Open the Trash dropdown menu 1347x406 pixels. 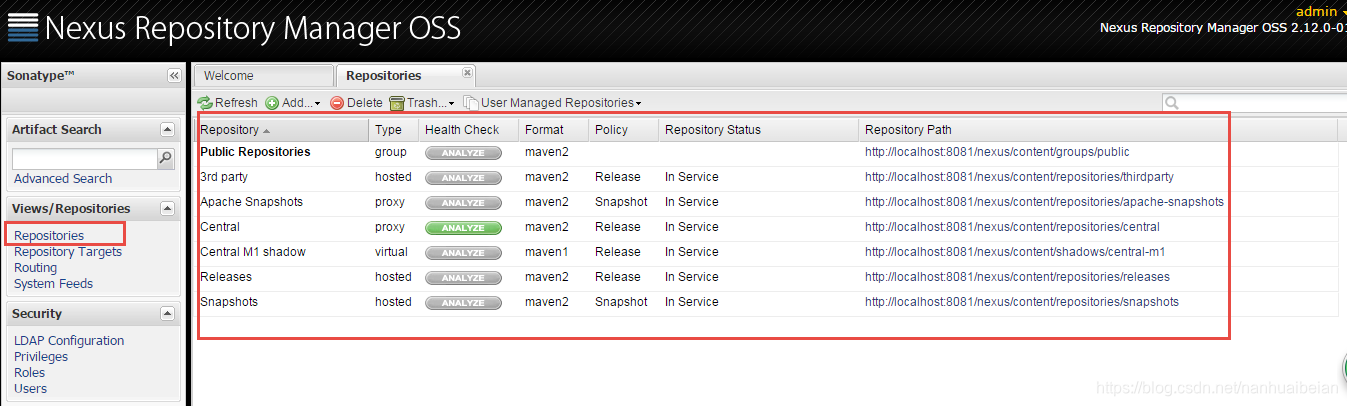pos(421,103)
